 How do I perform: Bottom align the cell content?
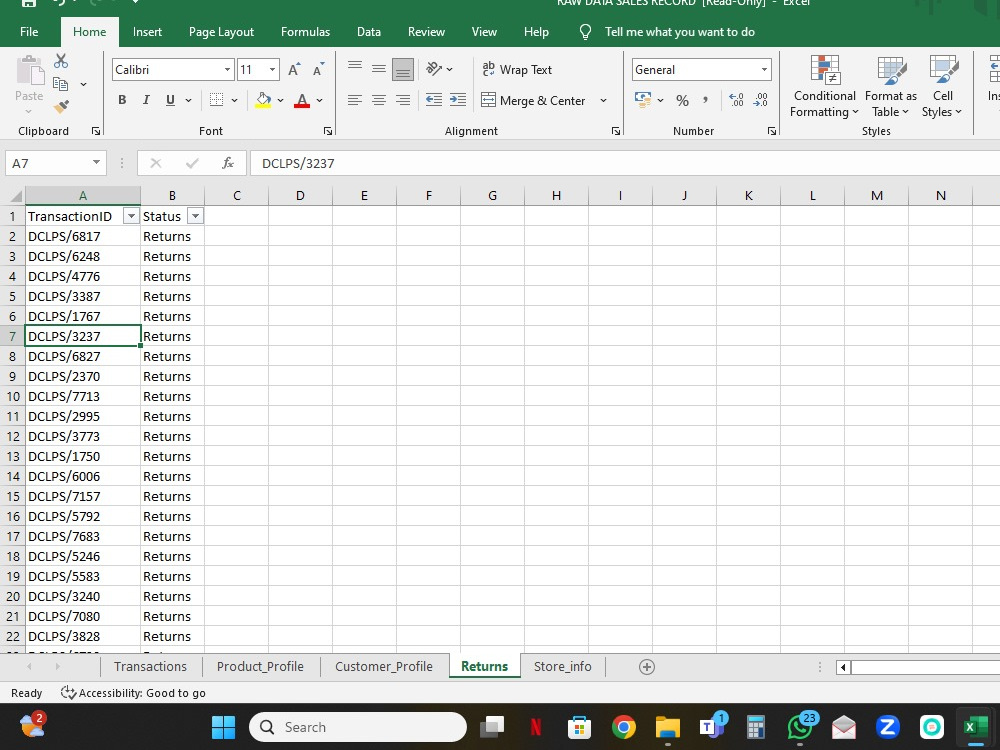(x=402, y=70)
